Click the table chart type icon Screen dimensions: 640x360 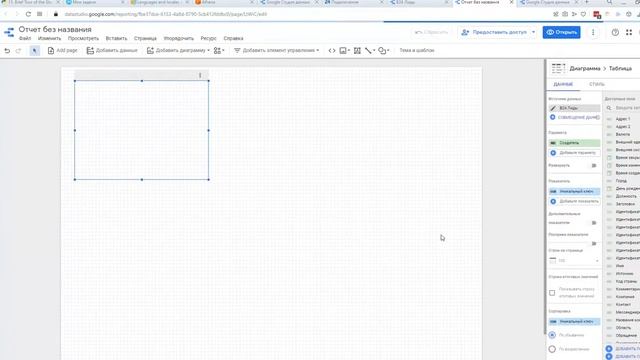click(558, 69)
